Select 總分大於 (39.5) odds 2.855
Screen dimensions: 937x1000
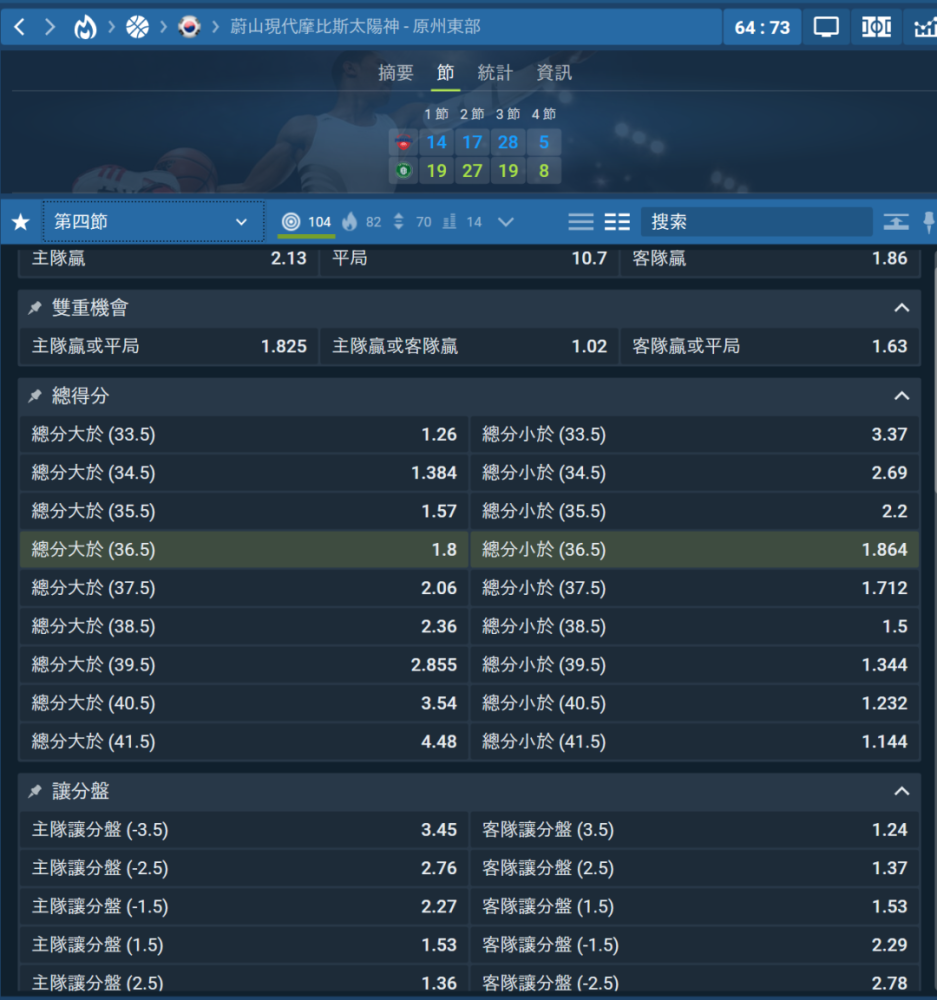pos(244,665)
